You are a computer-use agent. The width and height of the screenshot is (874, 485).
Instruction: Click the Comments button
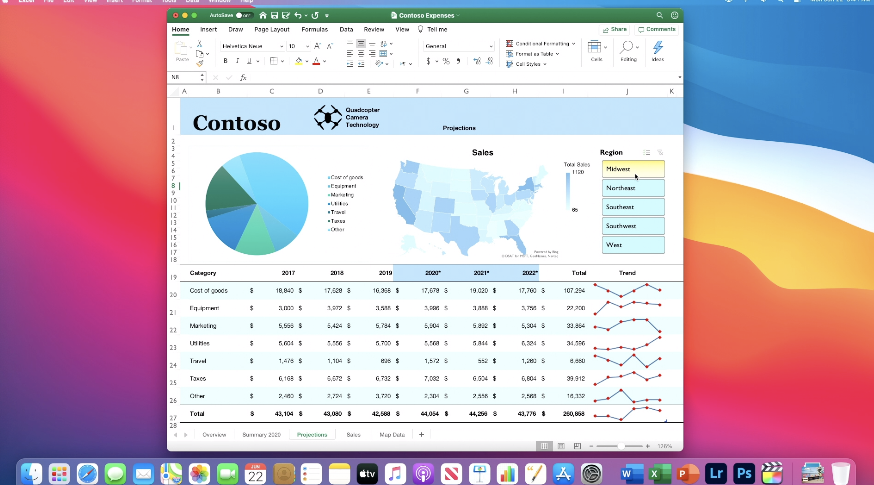click(x=657, y=30)
